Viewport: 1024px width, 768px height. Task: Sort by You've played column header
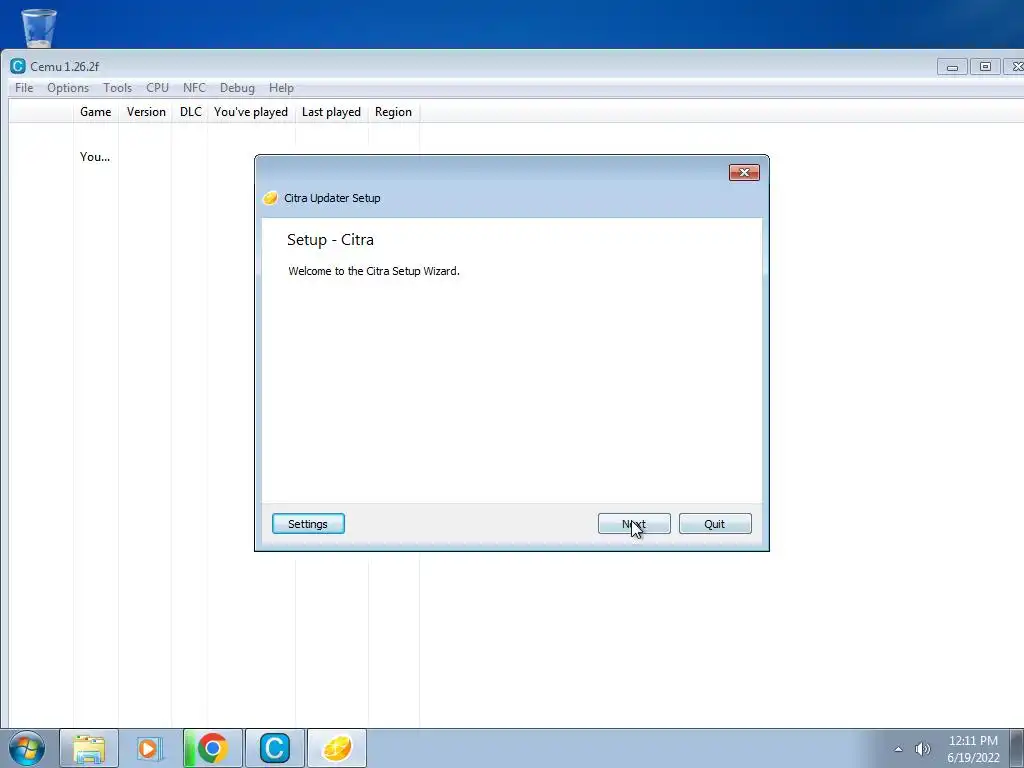(x=251, y=112)
